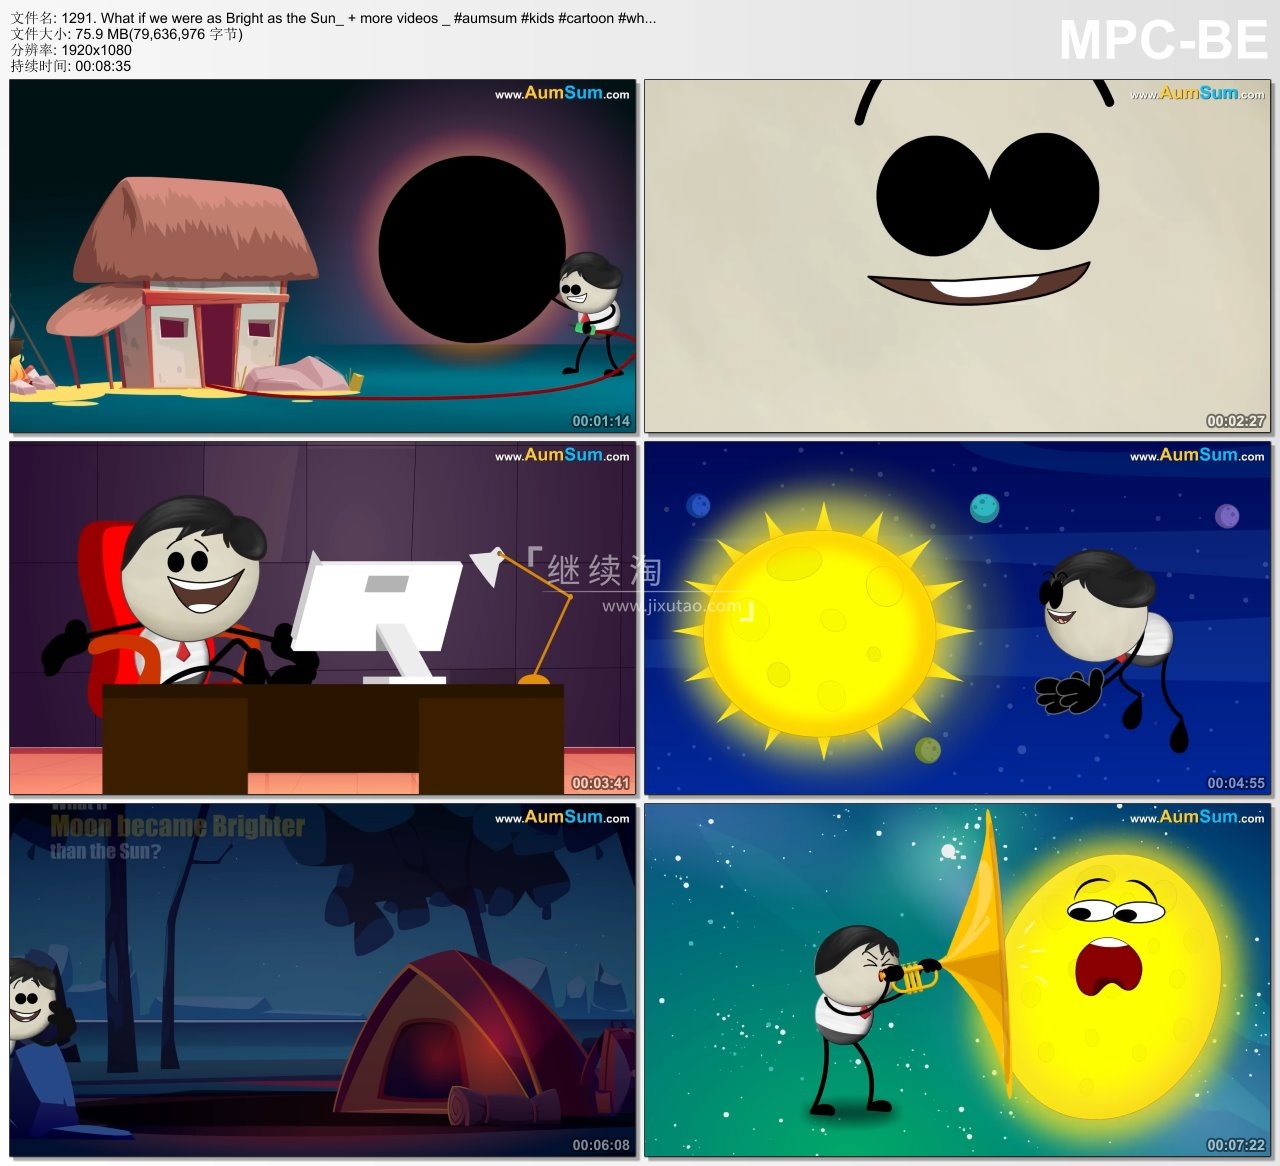
Task: Jump to the 00:02:27 timestamp
Action: [1235, 421]
